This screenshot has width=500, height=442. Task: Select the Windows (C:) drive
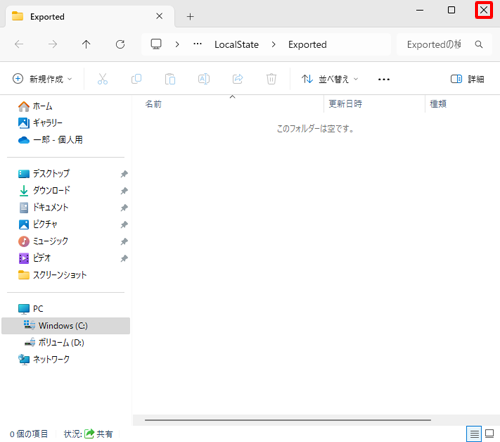(66, 326)
